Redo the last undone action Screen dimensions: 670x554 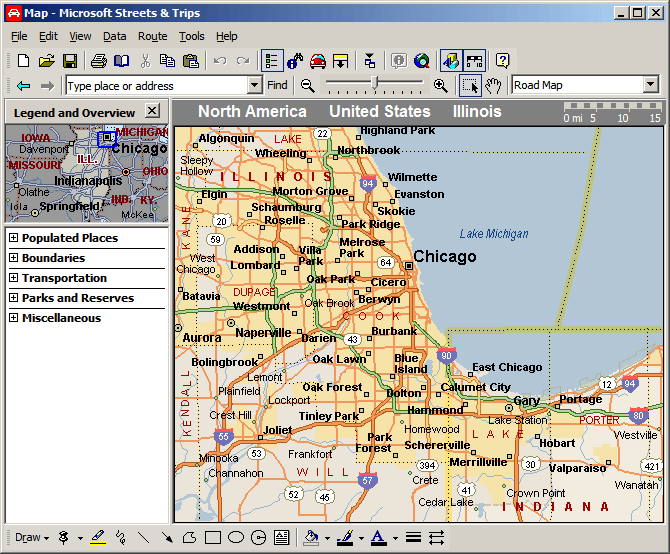(243, 61)
